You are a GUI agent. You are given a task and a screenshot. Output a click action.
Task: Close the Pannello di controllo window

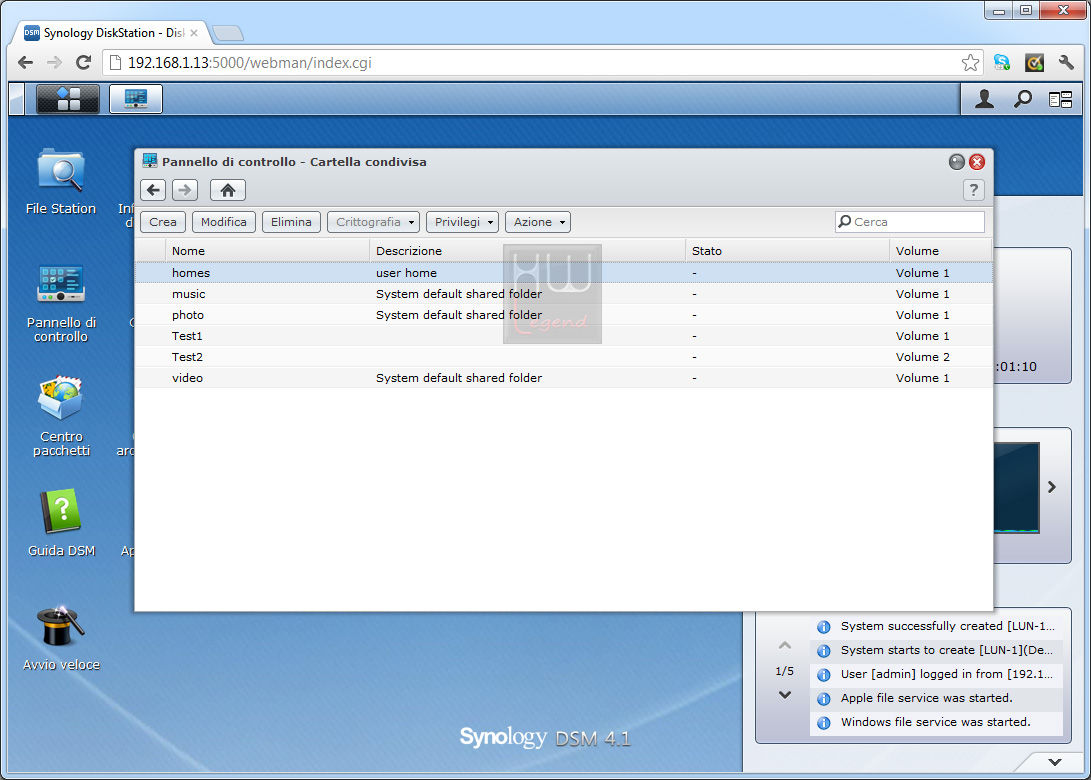(977, 162)
